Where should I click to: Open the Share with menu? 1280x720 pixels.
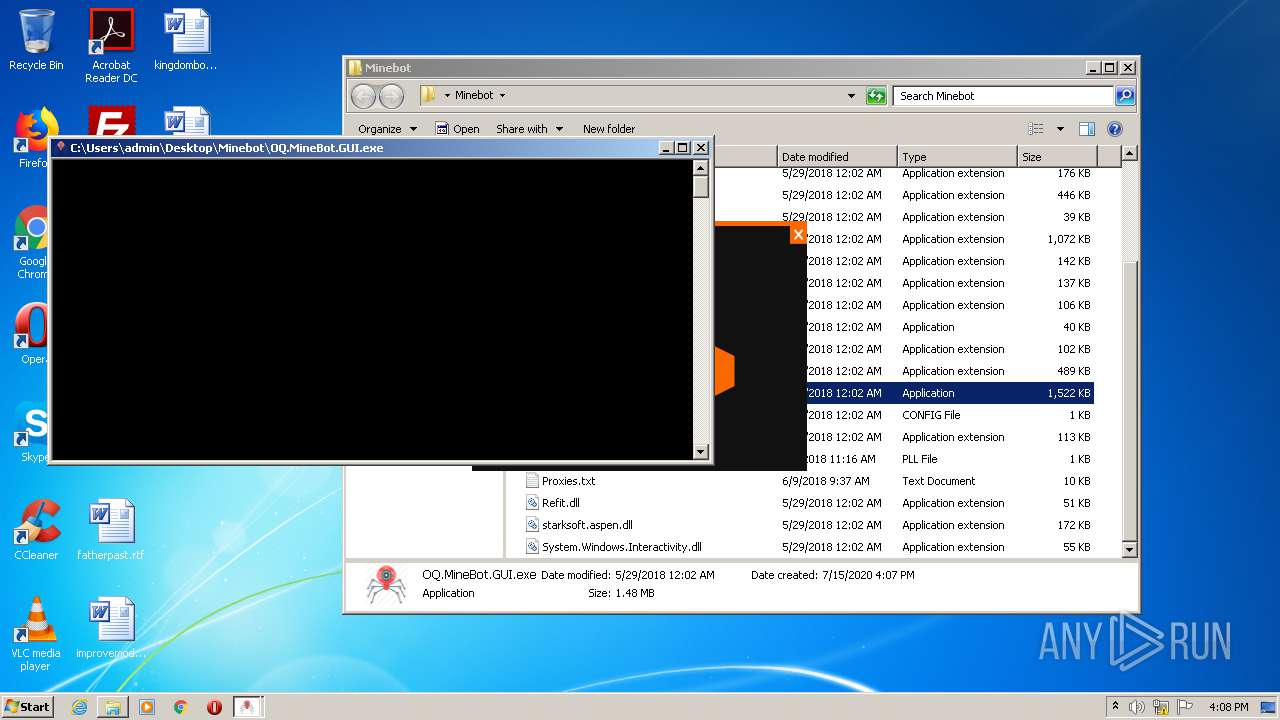(x=530, y=129)
